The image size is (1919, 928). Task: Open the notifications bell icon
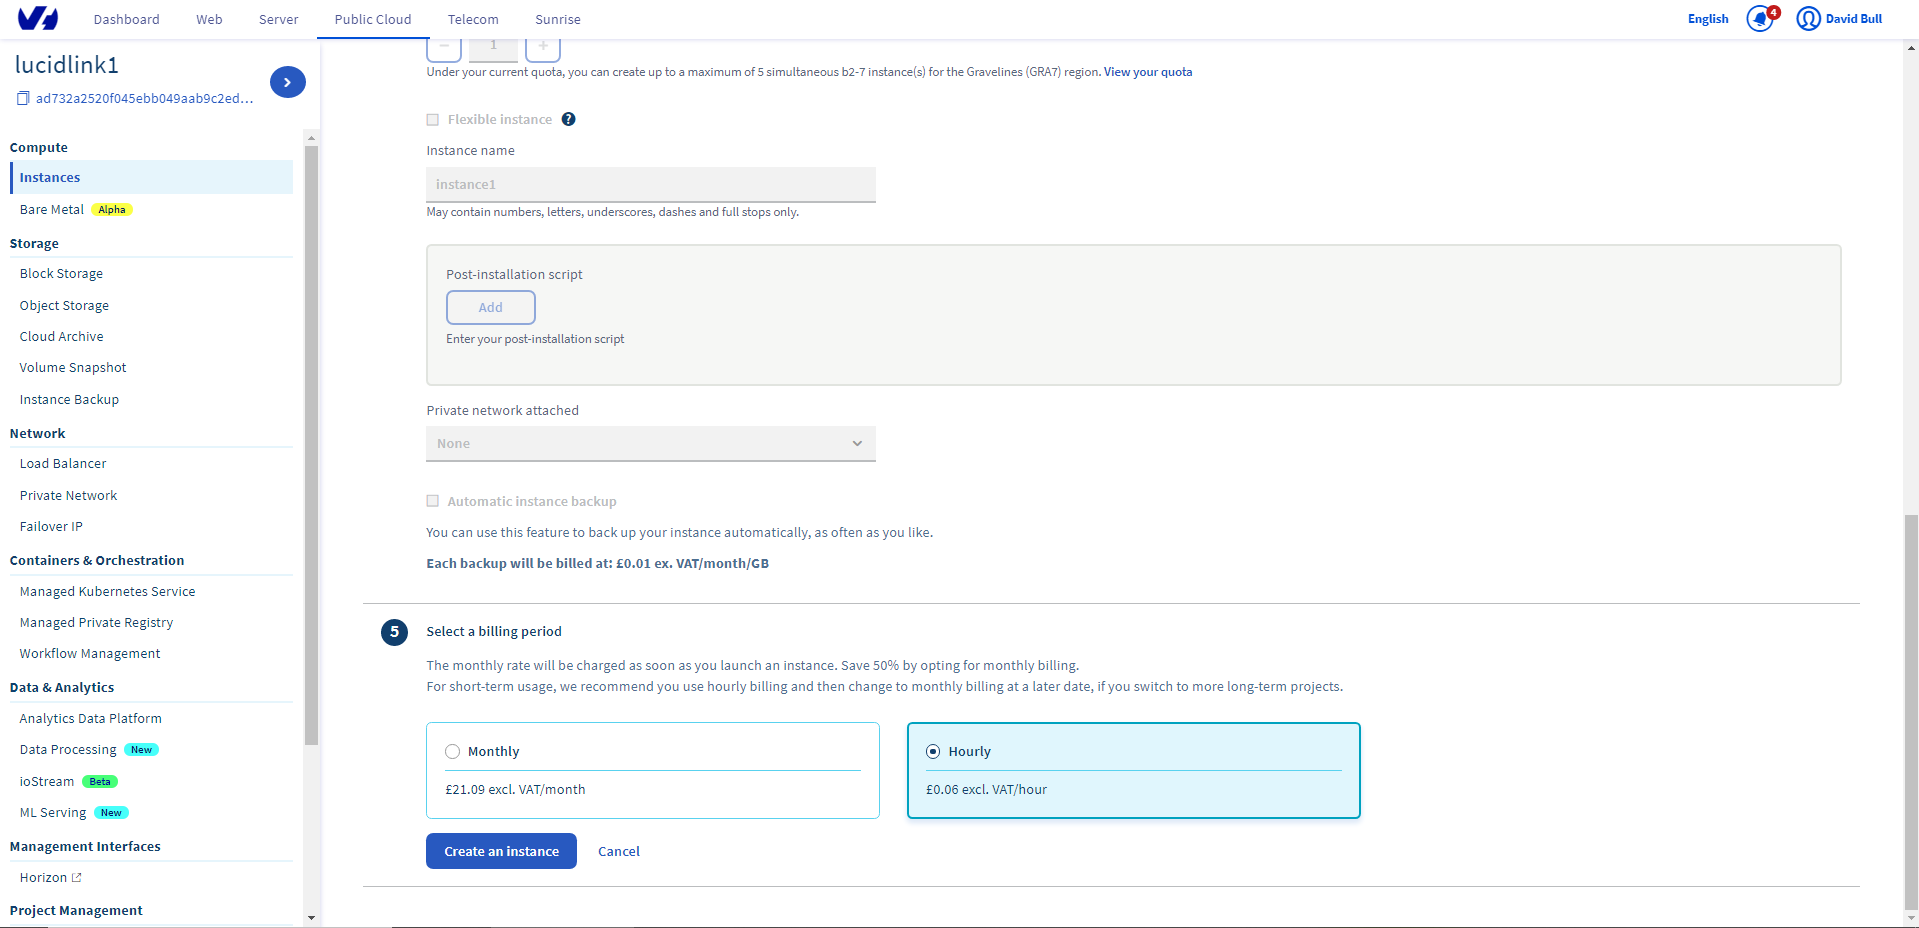[1760, 19]
